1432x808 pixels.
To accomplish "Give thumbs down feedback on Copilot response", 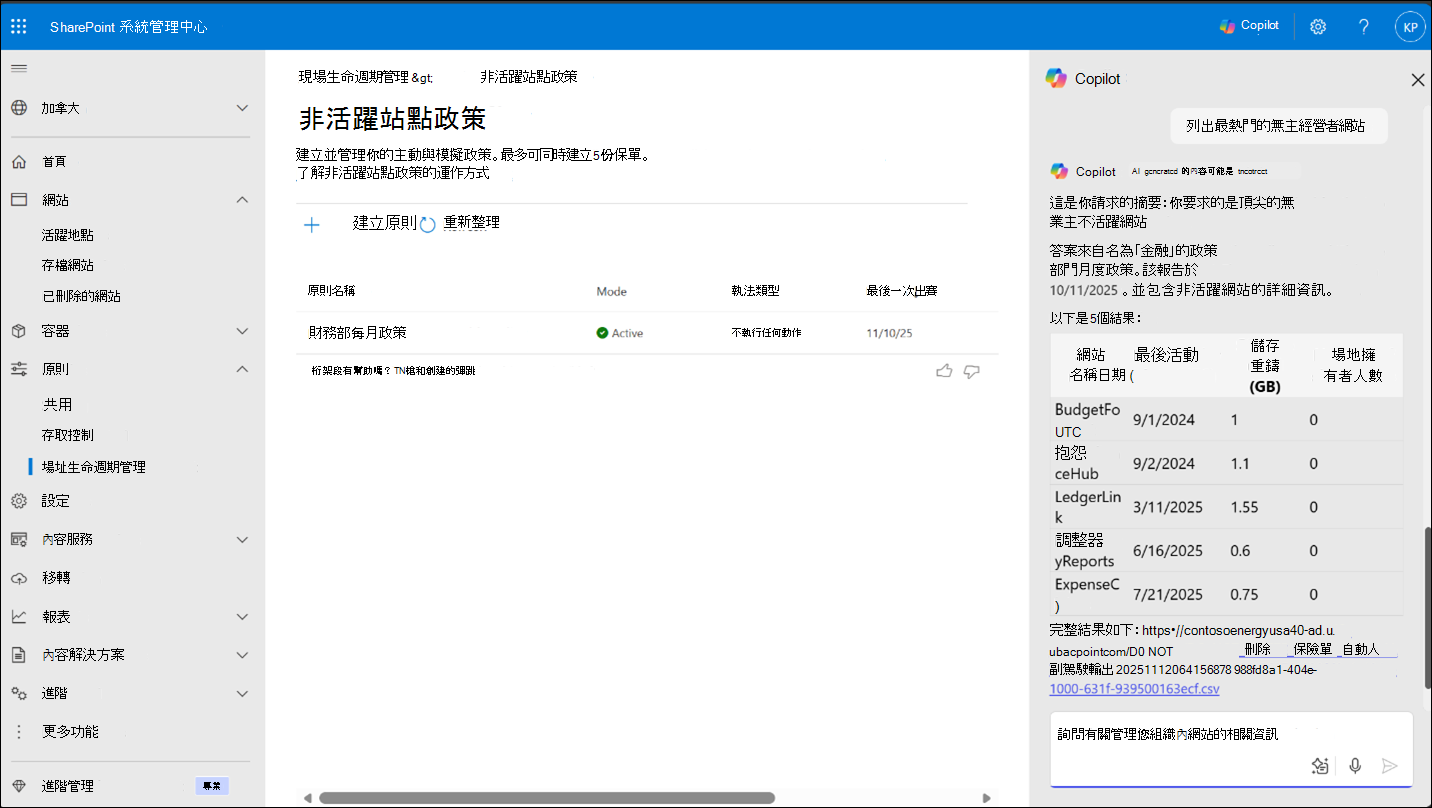I will [971, 370].
